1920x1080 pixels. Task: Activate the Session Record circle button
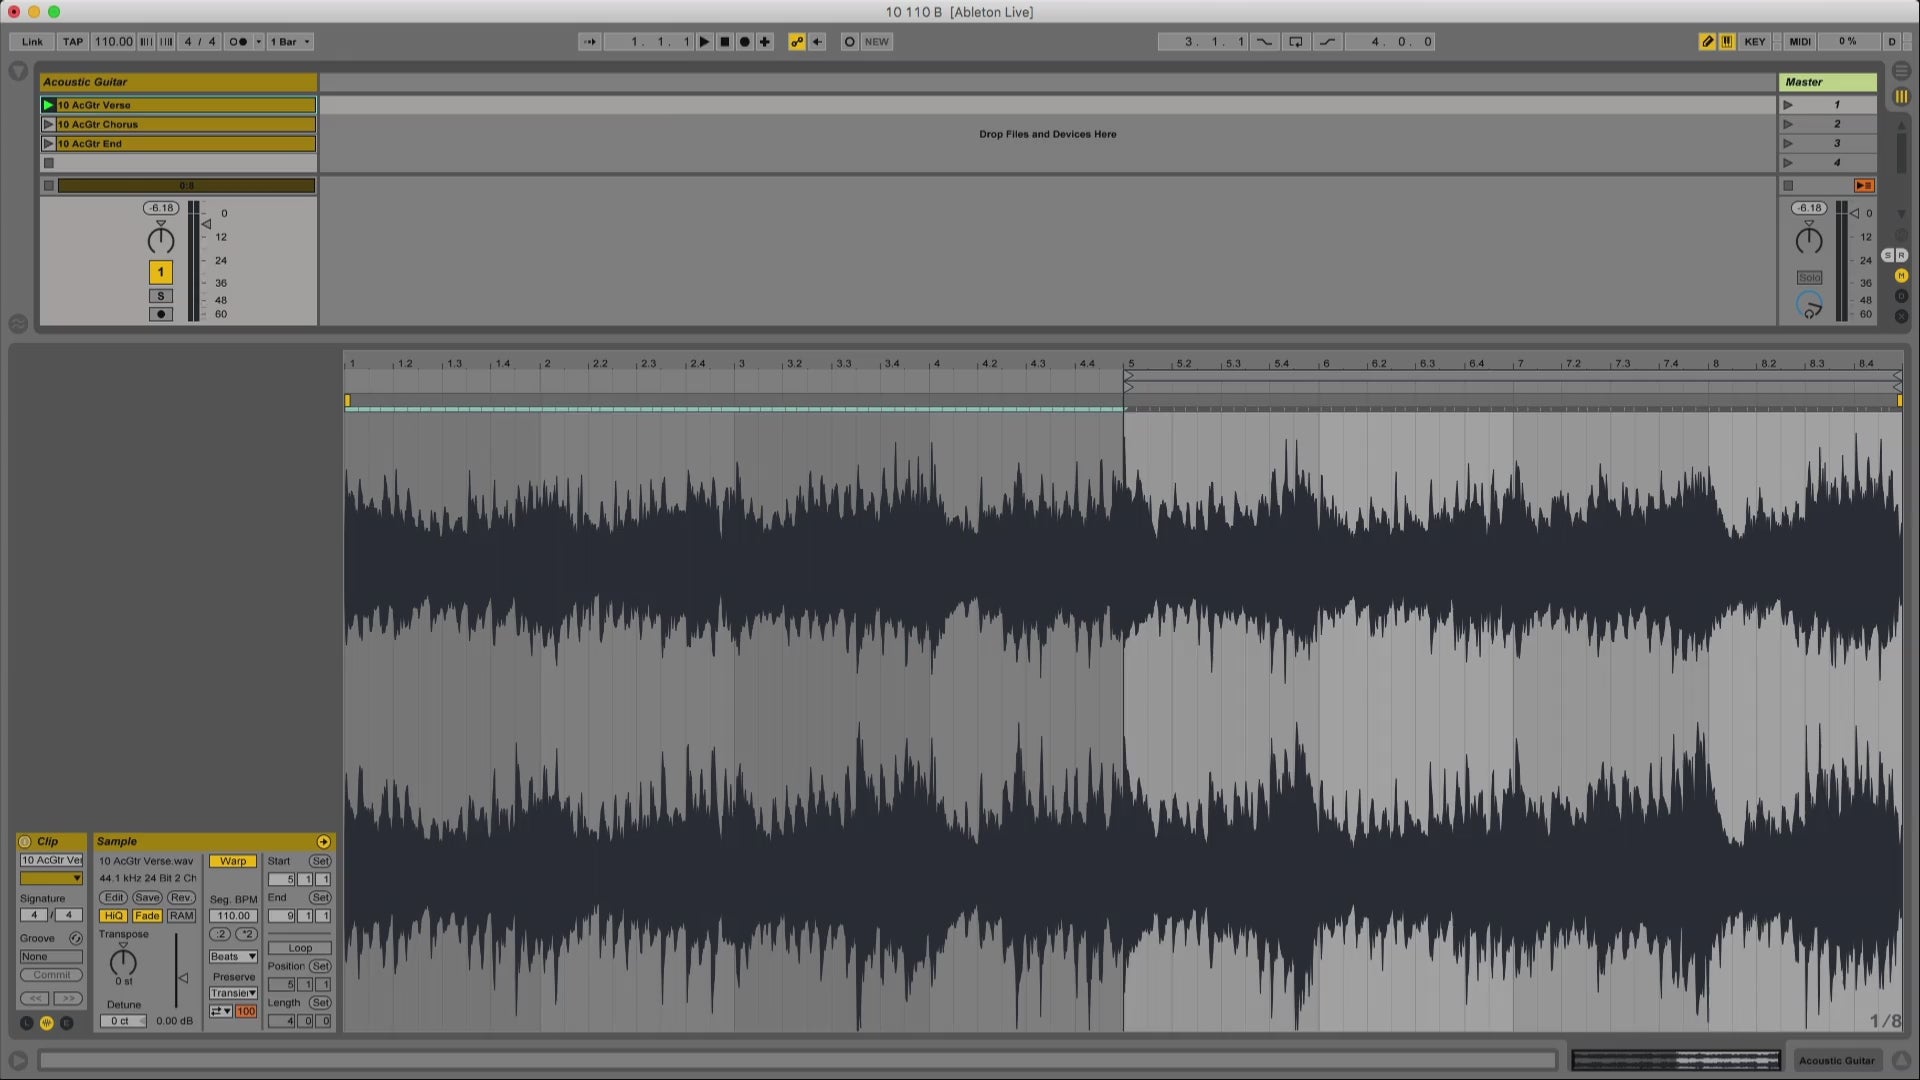pyautogui.click(x=850, y=42)
